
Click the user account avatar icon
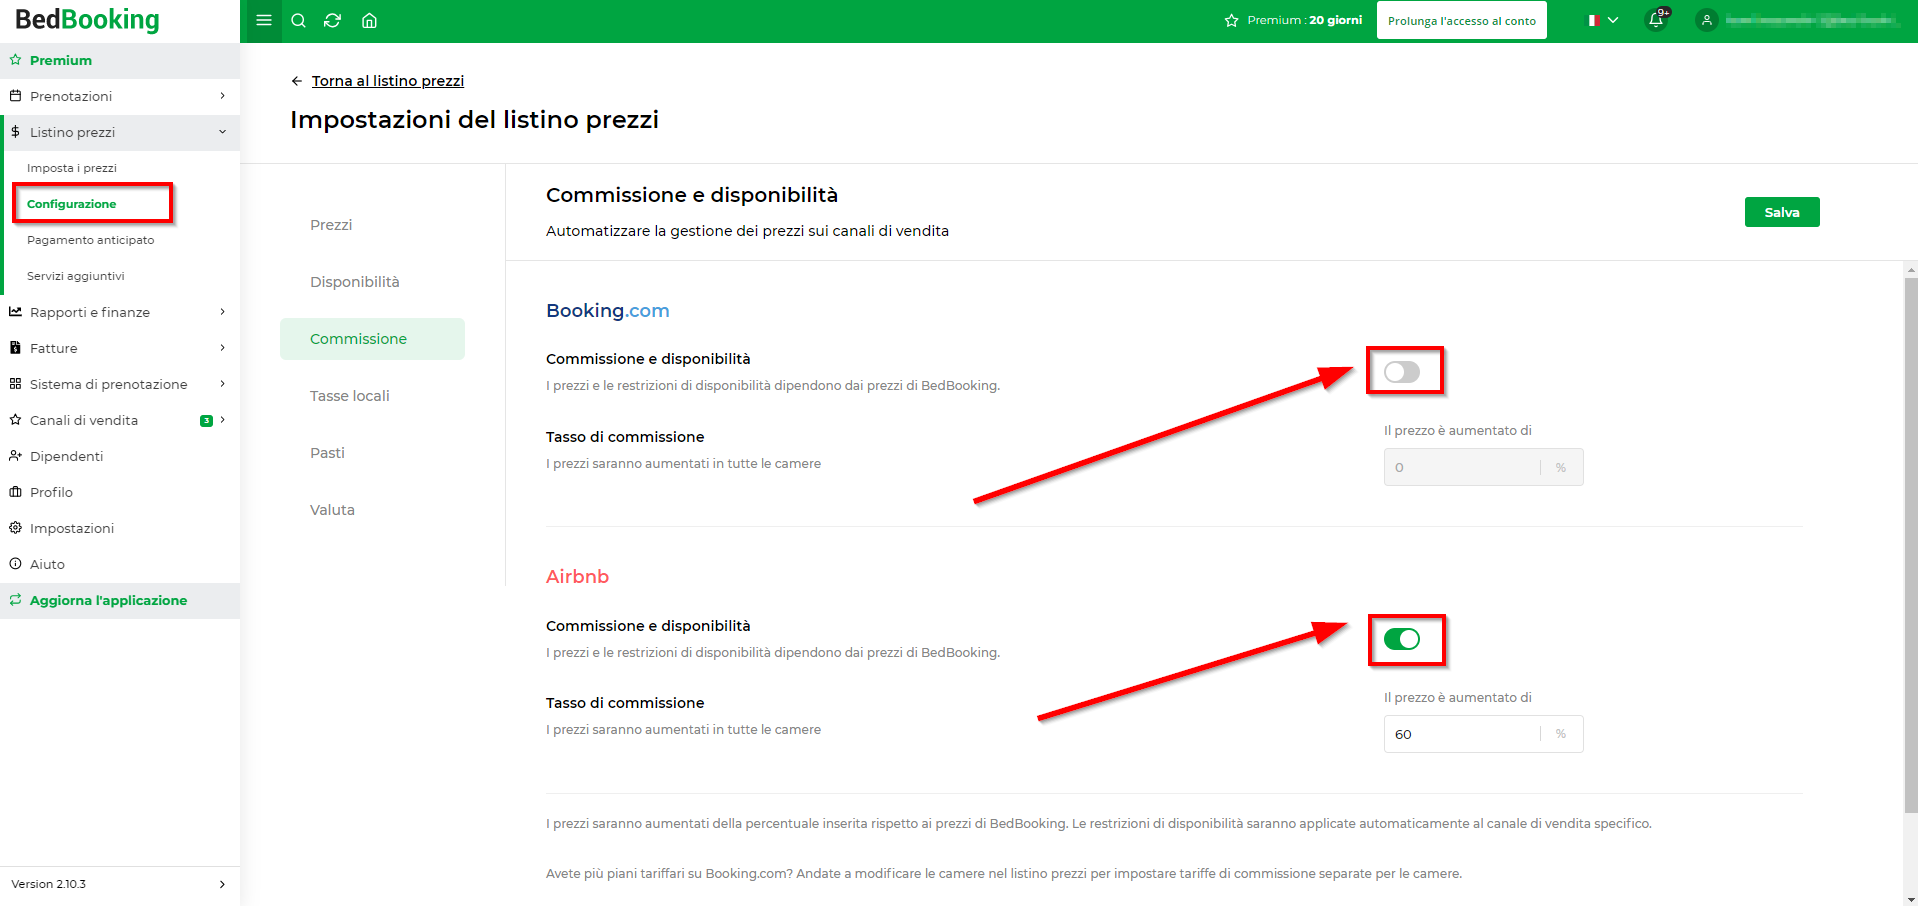pyautogui.click(x=1707, y=20)
